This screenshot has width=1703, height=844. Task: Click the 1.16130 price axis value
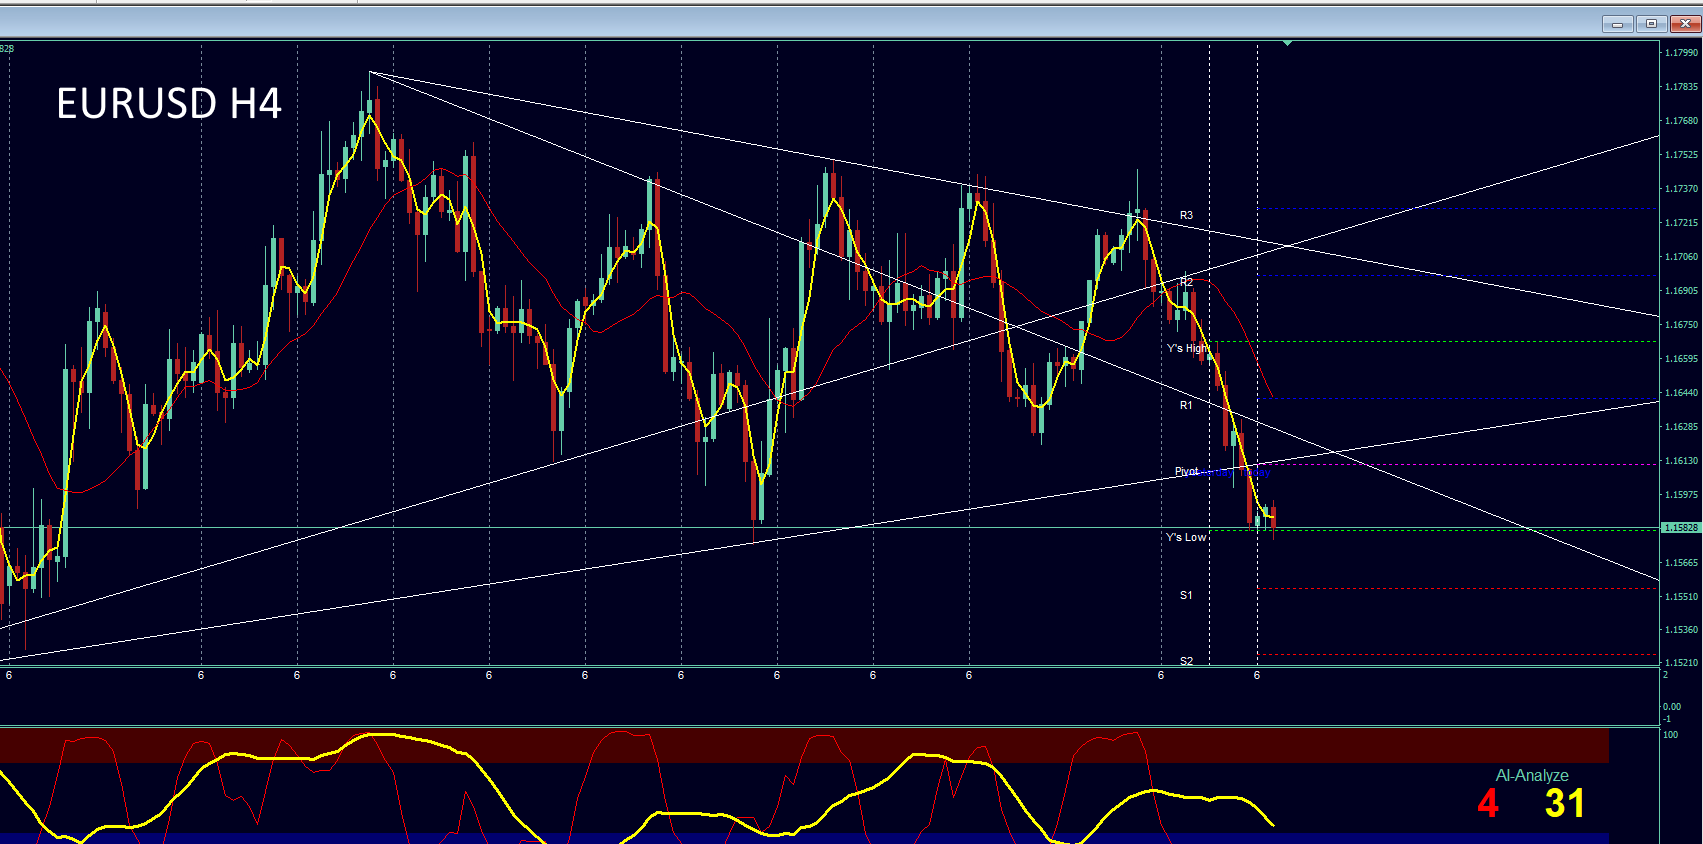1682,462
